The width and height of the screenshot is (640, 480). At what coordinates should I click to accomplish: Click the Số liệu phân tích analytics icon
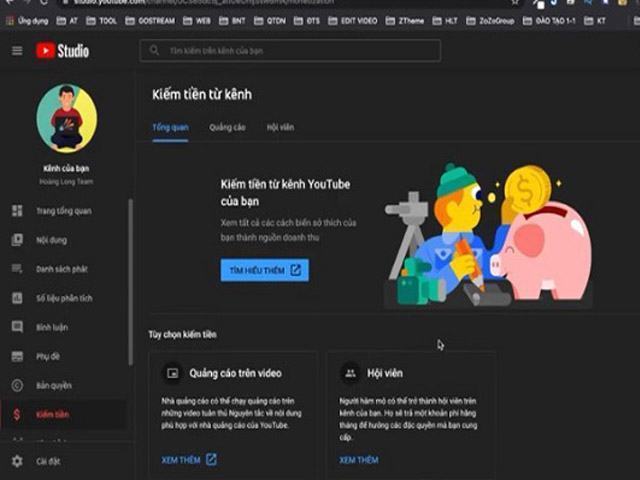click(17, 298)
